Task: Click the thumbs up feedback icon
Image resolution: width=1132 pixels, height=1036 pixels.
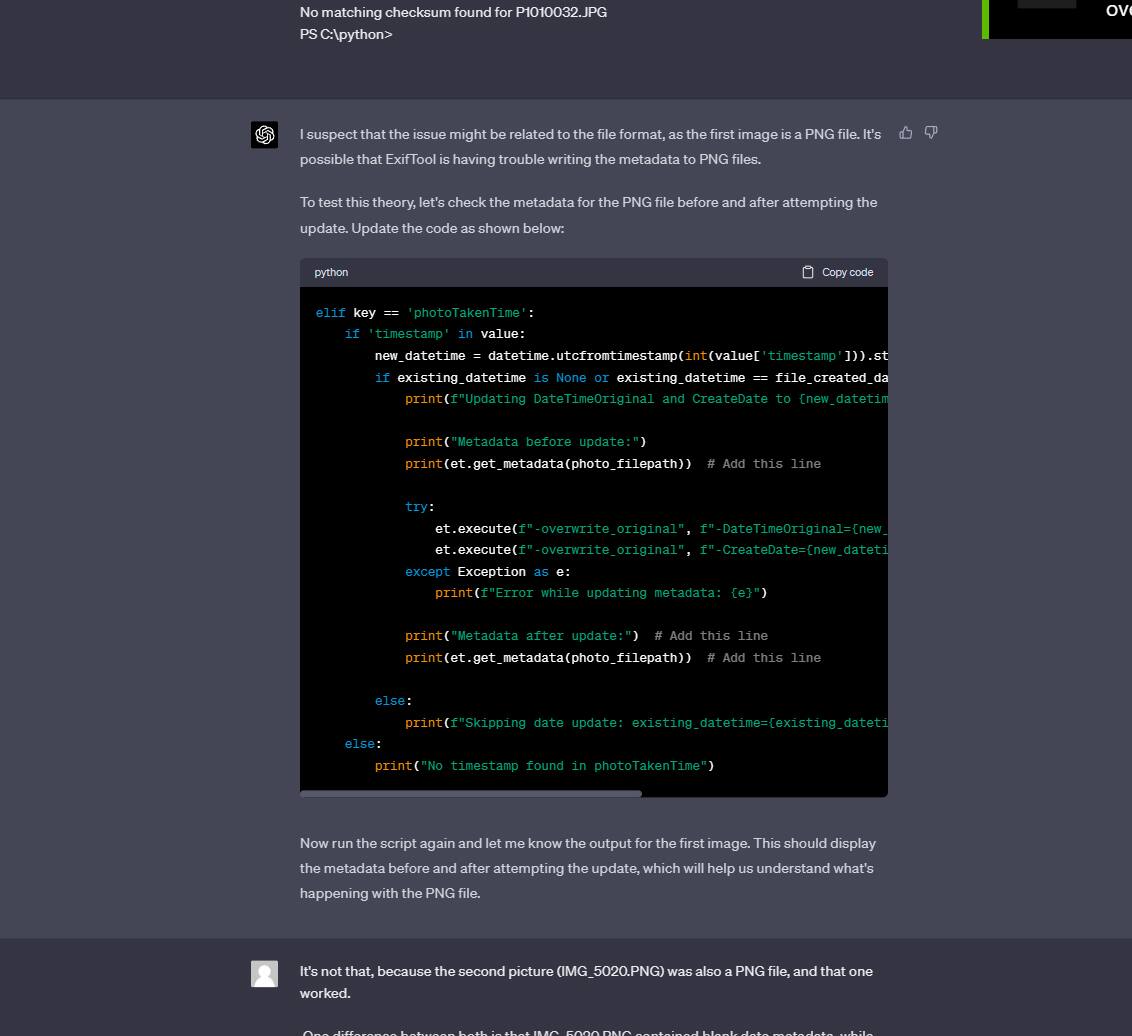Action: click(x=905, y=133)
